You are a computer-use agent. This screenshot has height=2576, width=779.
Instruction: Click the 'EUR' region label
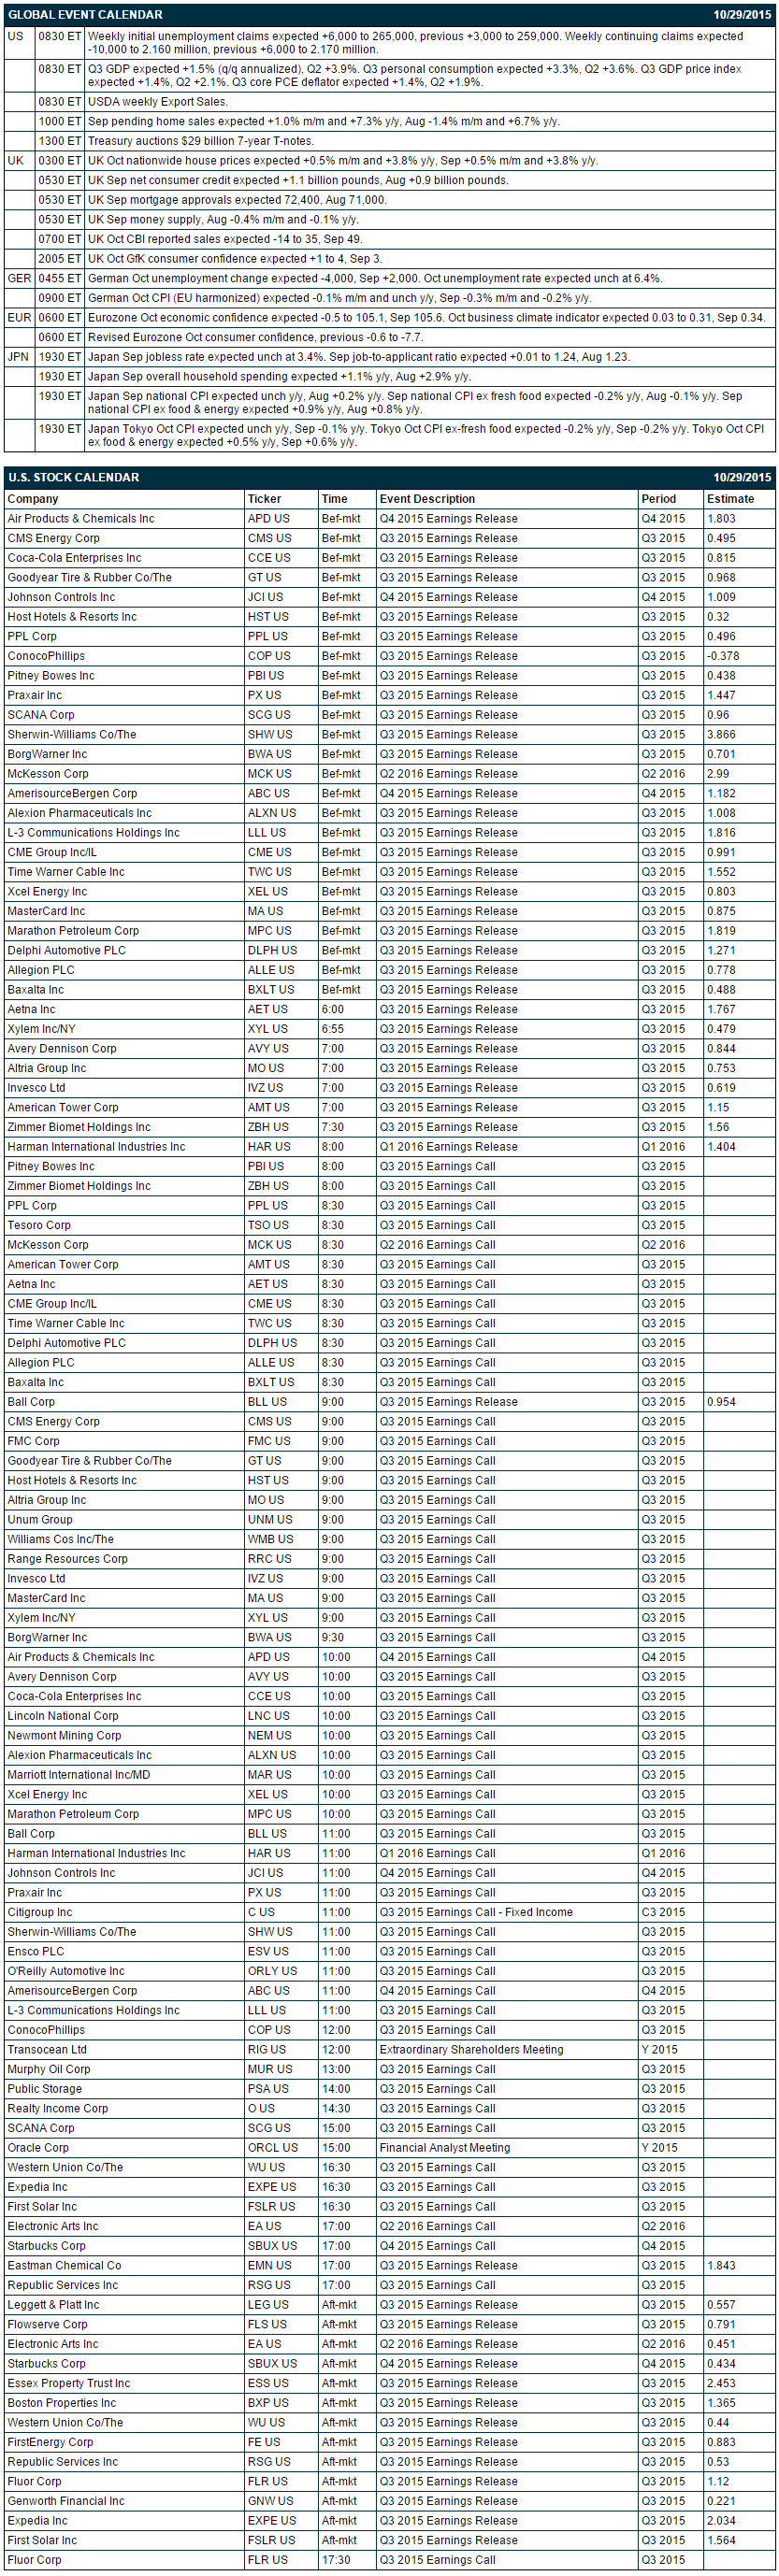(19, 318)
